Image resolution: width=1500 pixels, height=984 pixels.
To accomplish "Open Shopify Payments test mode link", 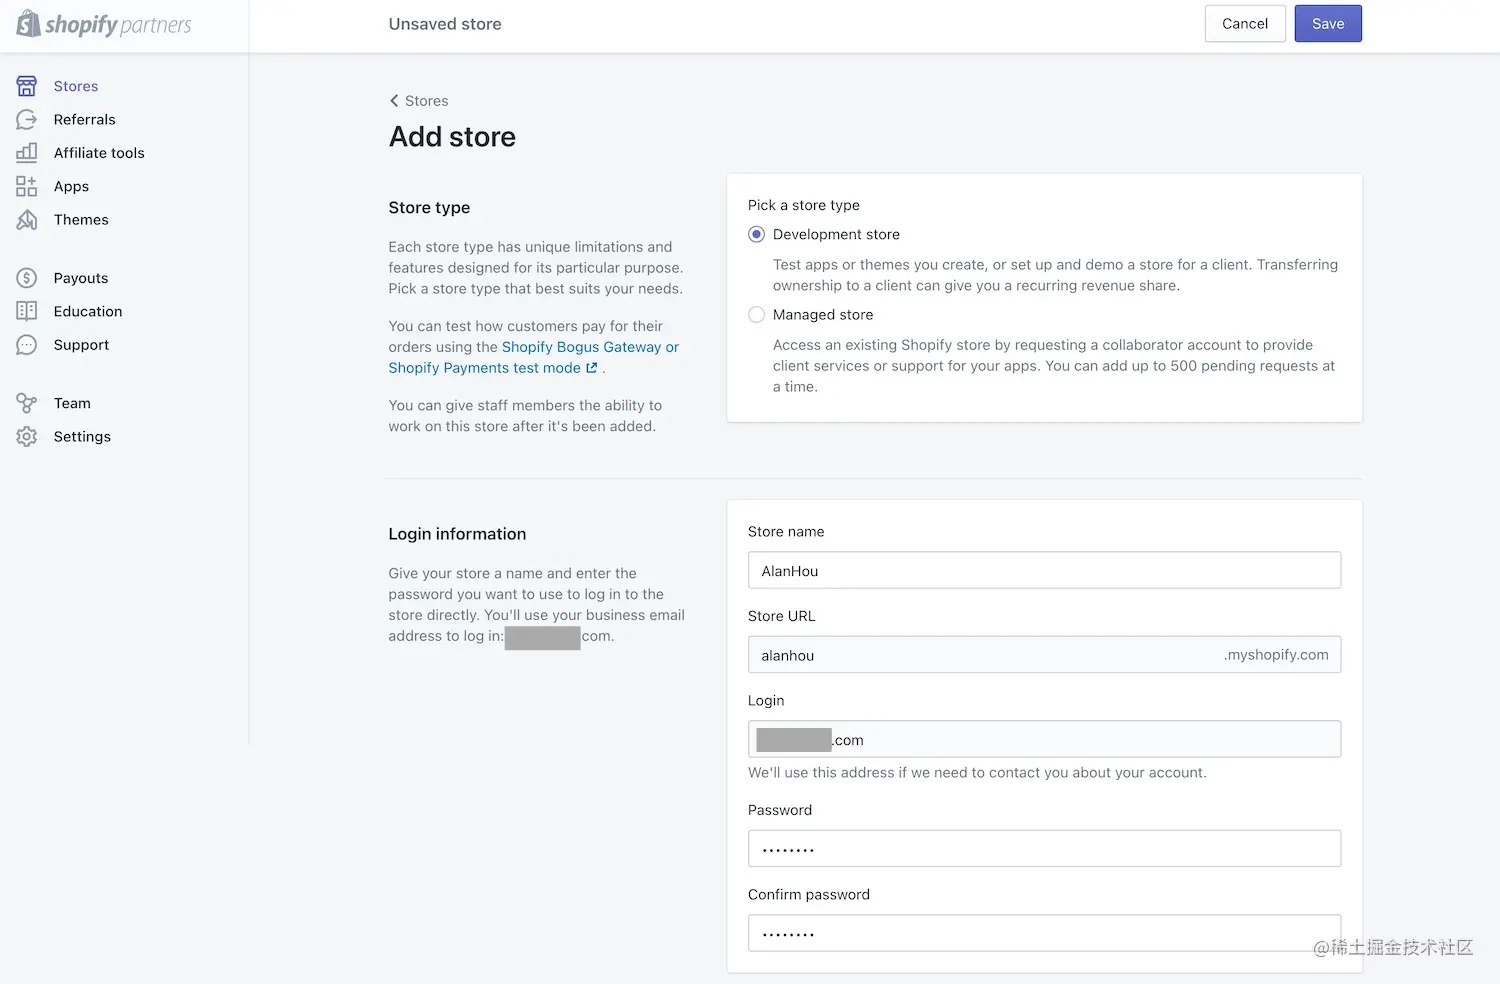I will tap(485, 368).
